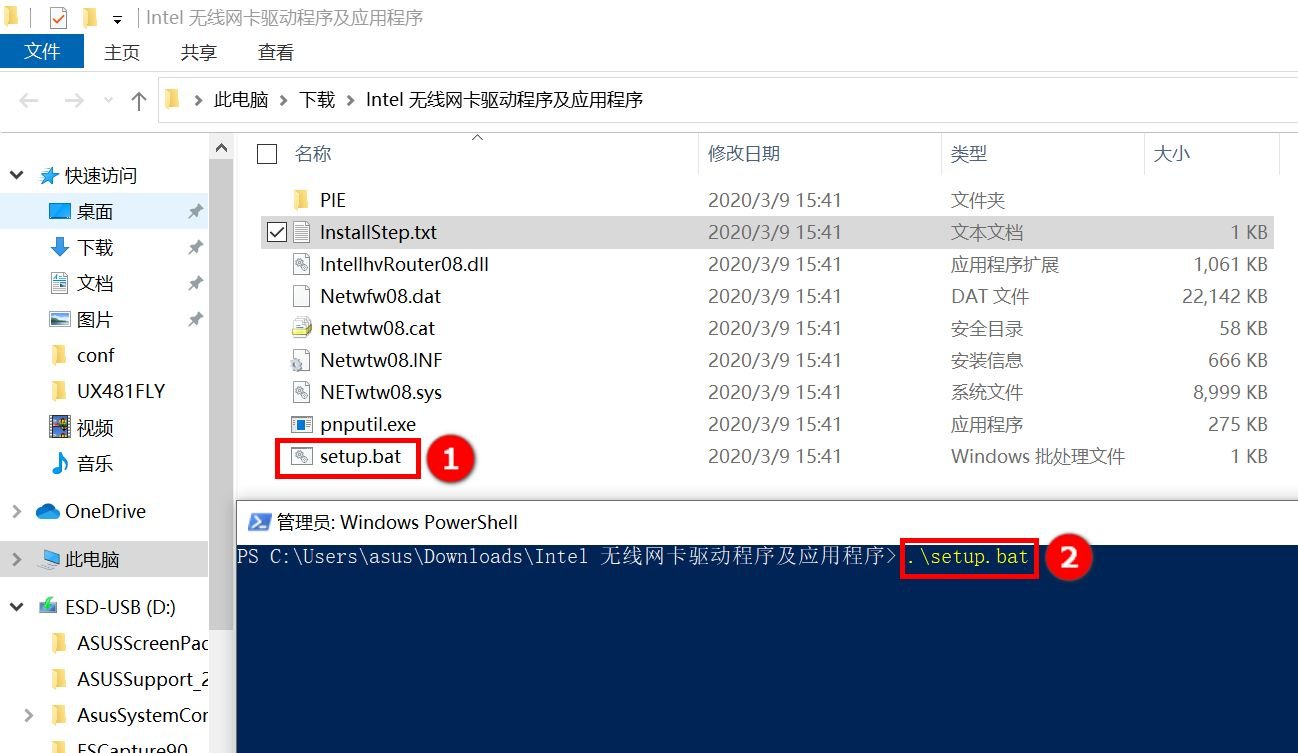1298x753 pixels.
Task: Click the Back arrow navigation icon
Action: (29, 100)
